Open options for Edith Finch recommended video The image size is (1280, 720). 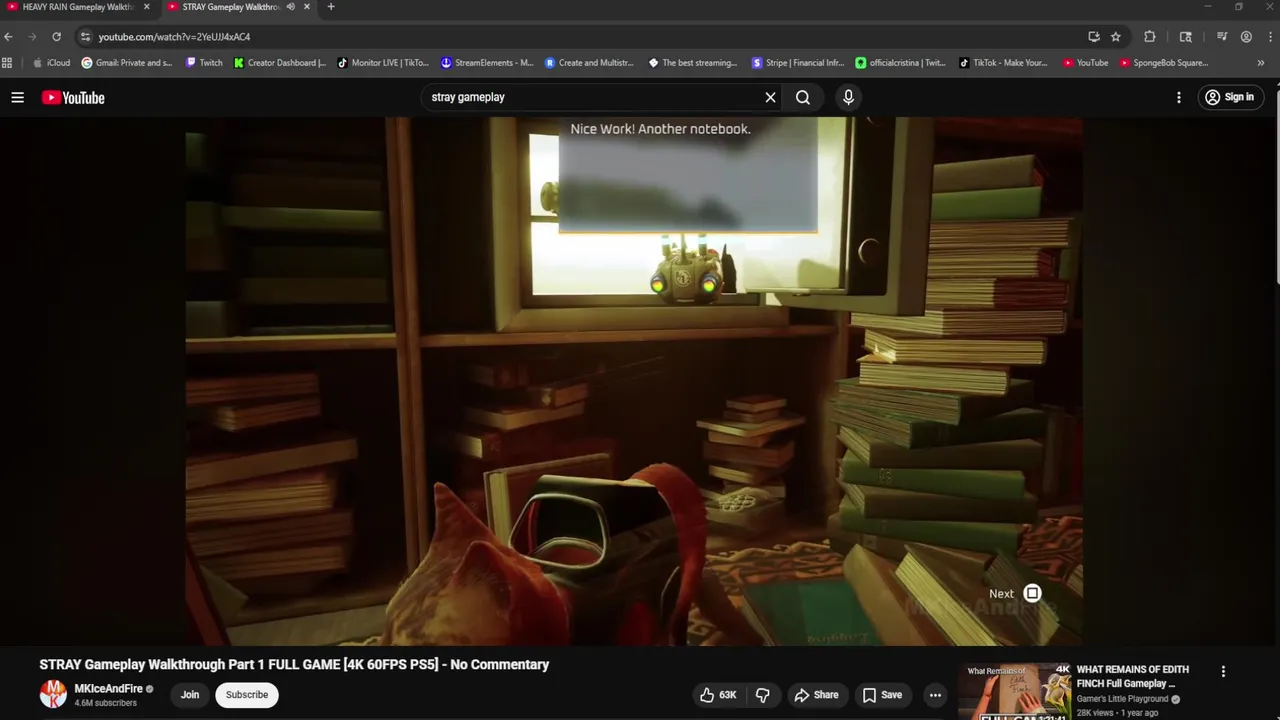click(1223, 672)
